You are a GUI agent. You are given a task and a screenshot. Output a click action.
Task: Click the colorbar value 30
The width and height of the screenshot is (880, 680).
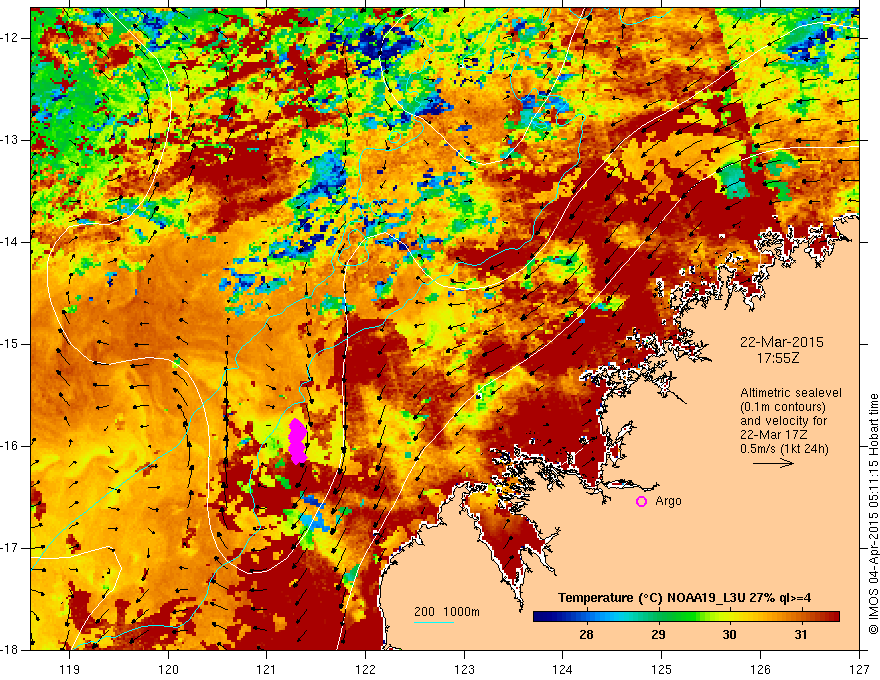coord(729,635)
